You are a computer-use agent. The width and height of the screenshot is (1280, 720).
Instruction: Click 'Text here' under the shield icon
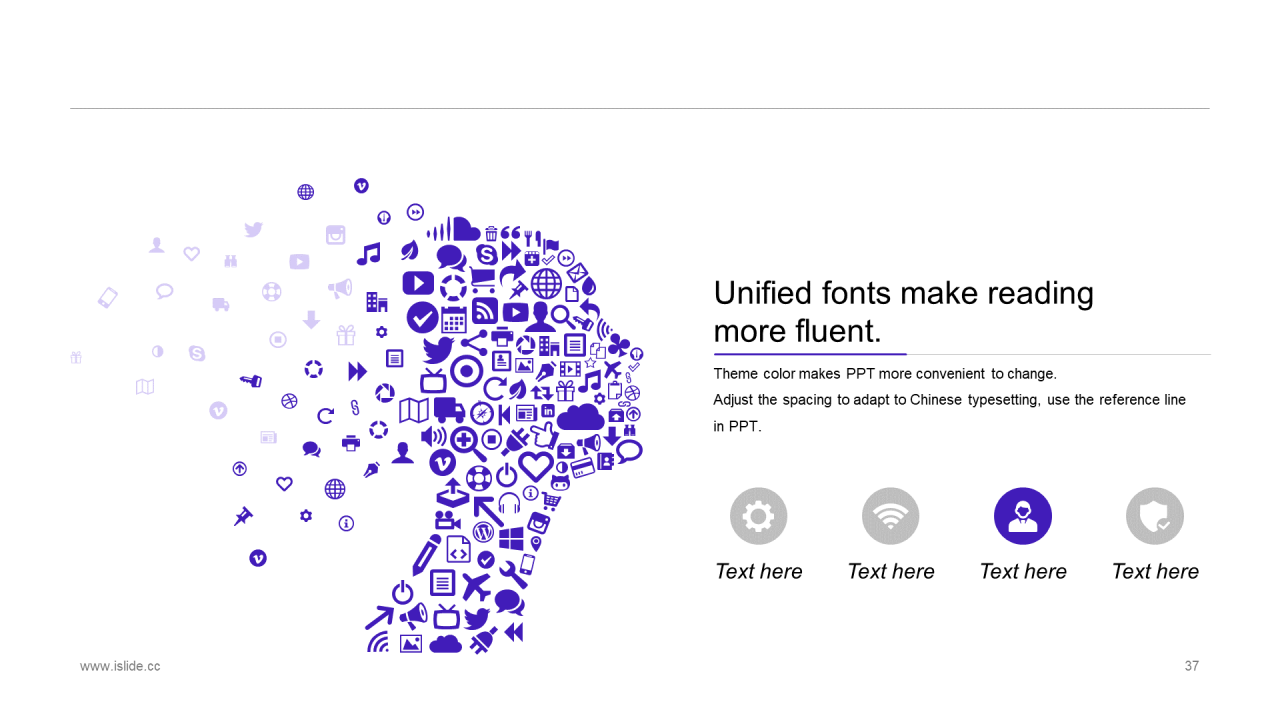pyautogui.click(x=1155, y=571)
